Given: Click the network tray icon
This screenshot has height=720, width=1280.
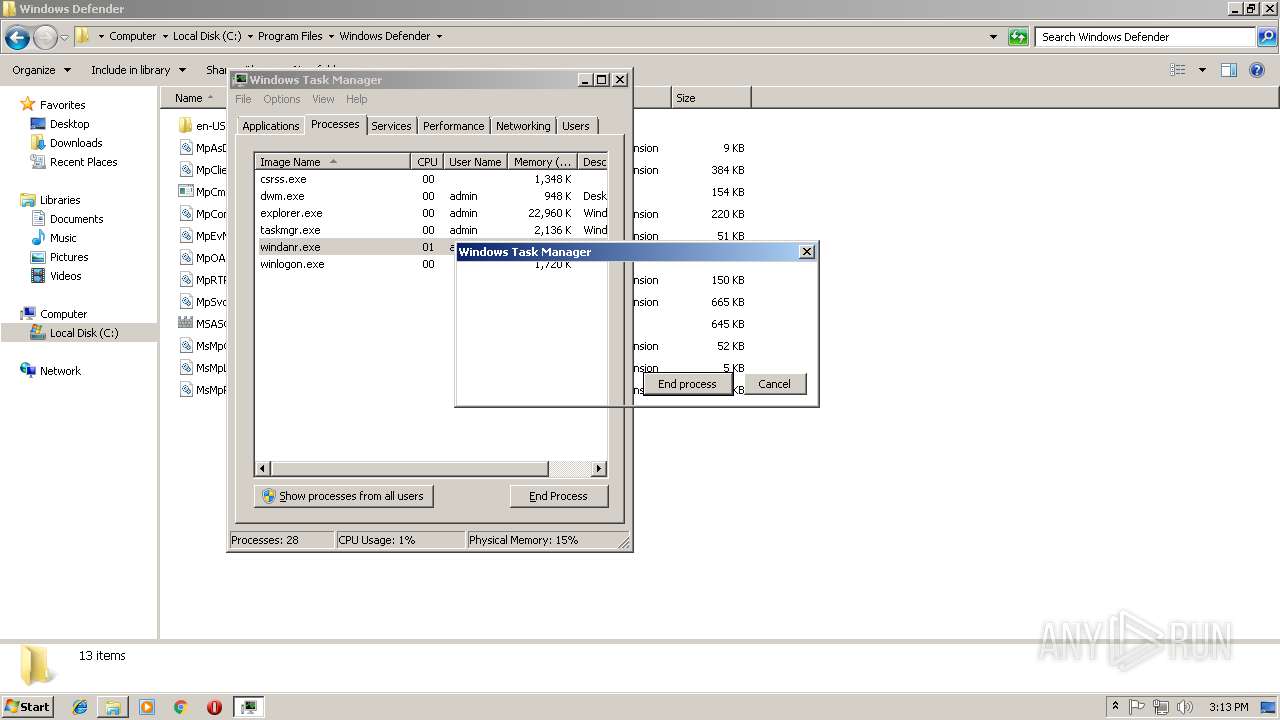Looking at the screenshot, I should coord(1161,707).
